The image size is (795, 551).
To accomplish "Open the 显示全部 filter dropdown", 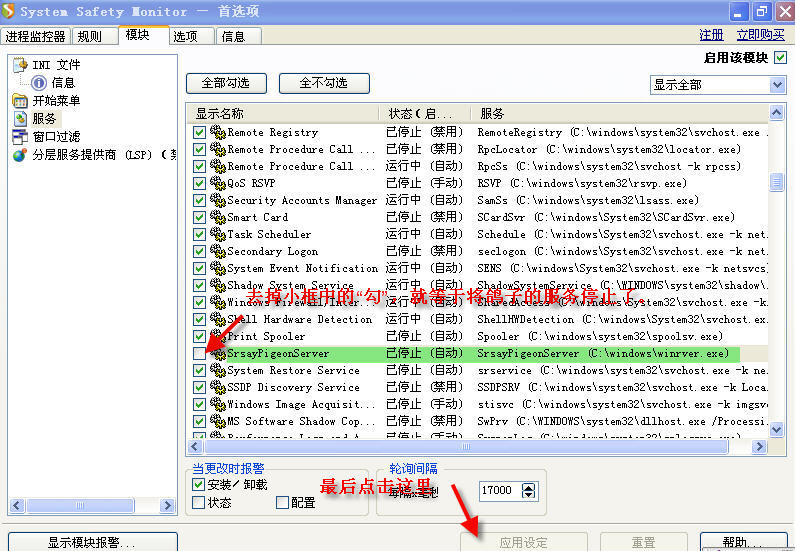I will click(x=777, y=85).
